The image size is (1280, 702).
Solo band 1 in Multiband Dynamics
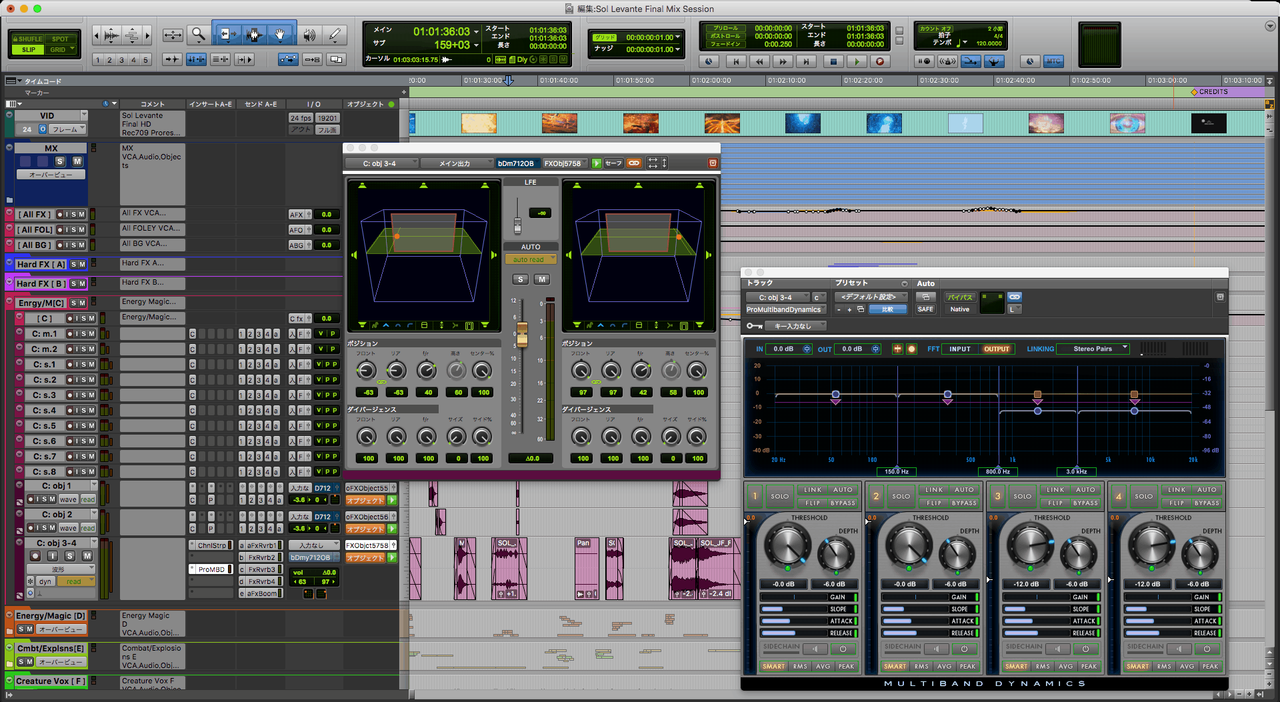pyautogui.click(x=780, y=496)
